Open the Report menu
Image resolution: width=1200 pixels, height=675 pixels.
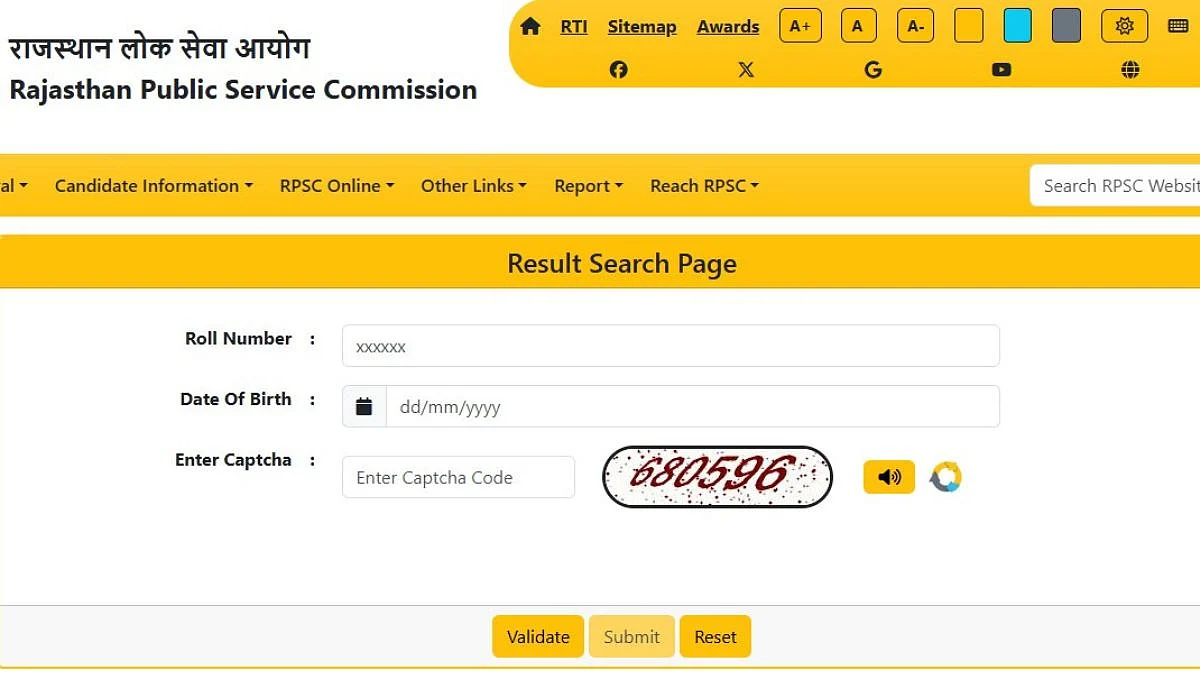tap(589, 186)
